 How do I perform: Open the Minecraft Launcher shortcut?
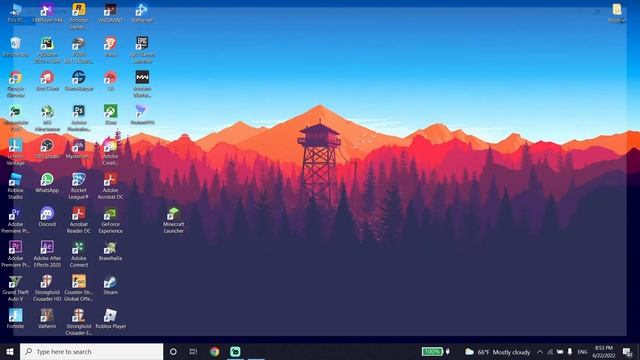pos(173,220)
